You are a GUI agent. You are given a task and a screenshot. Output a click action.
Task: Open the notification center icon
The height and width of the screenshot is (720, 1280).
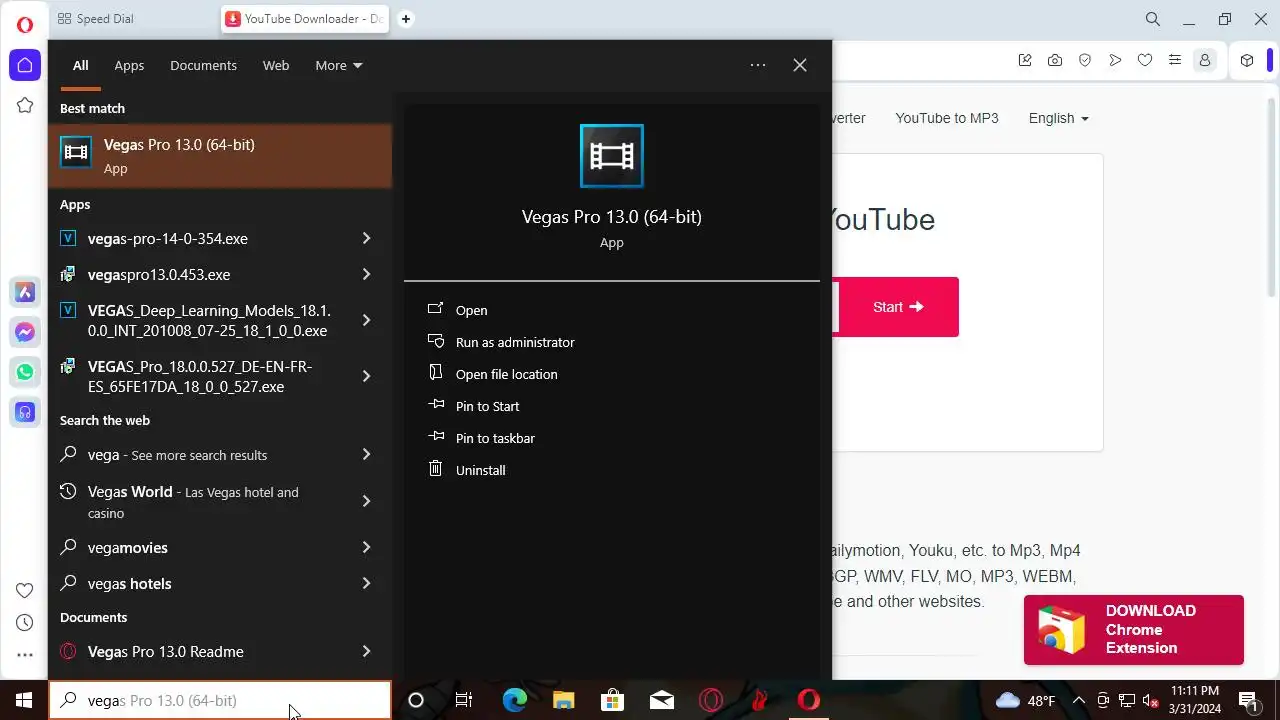point(1248,701)
